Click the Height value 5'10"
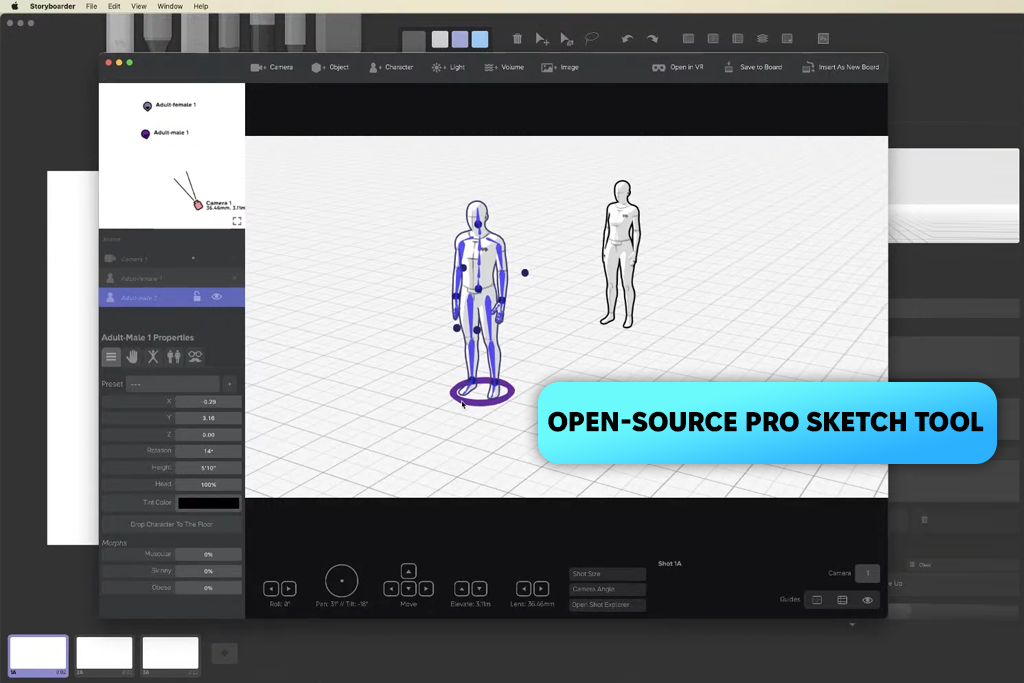Image resolution: width=1024 pixels, height=683 pixels. 208,468
